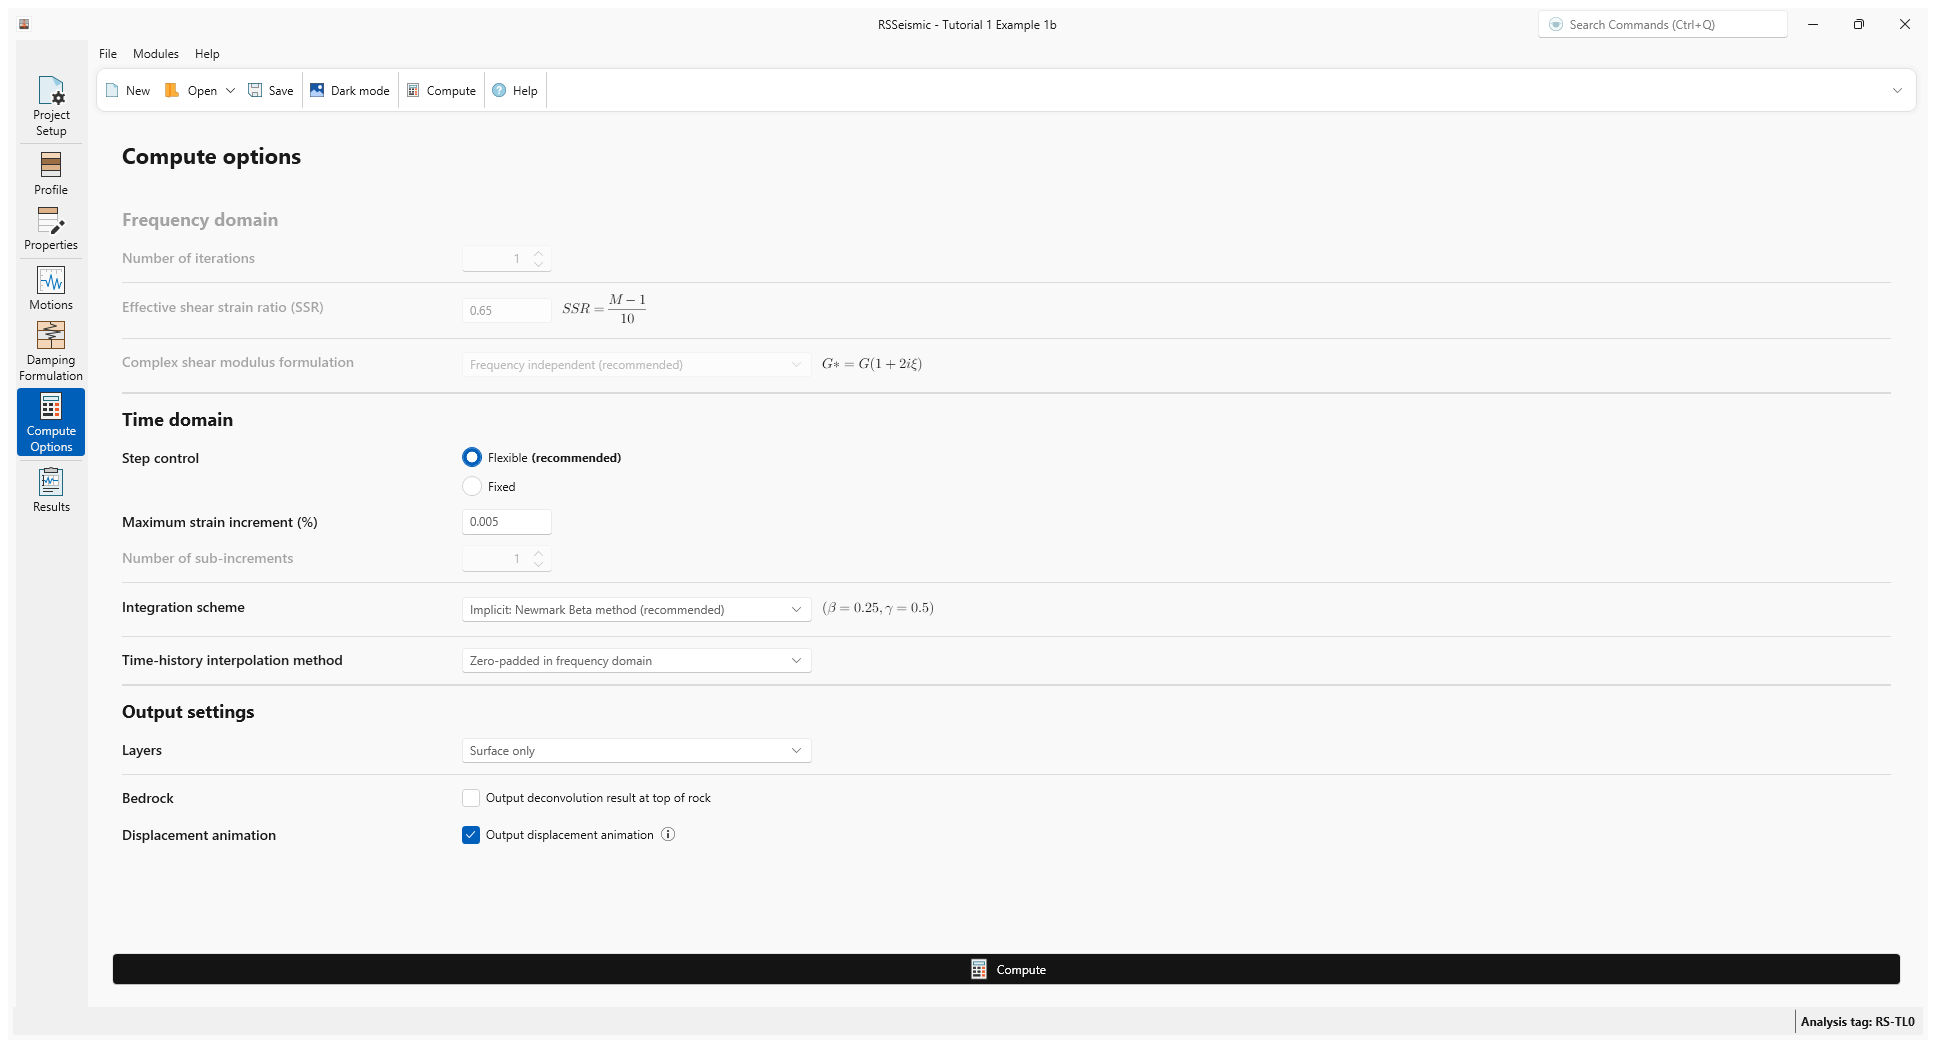This screenshot has height=1048, width=1936.
Task: Click the Compute options heading
Action: 211,156
